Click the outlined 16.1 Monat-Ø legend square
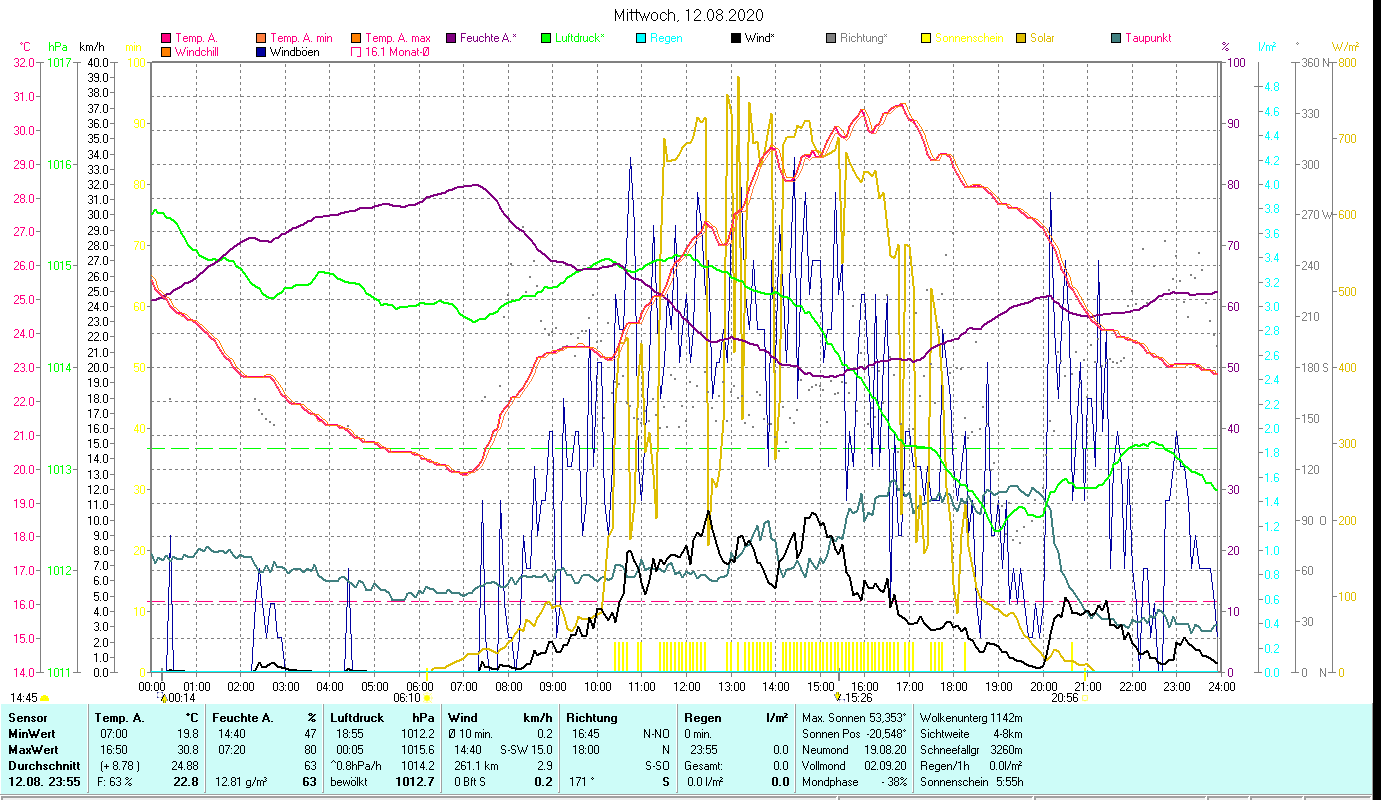The height and width of the screenshot is (800, 1381). [355, 52]
